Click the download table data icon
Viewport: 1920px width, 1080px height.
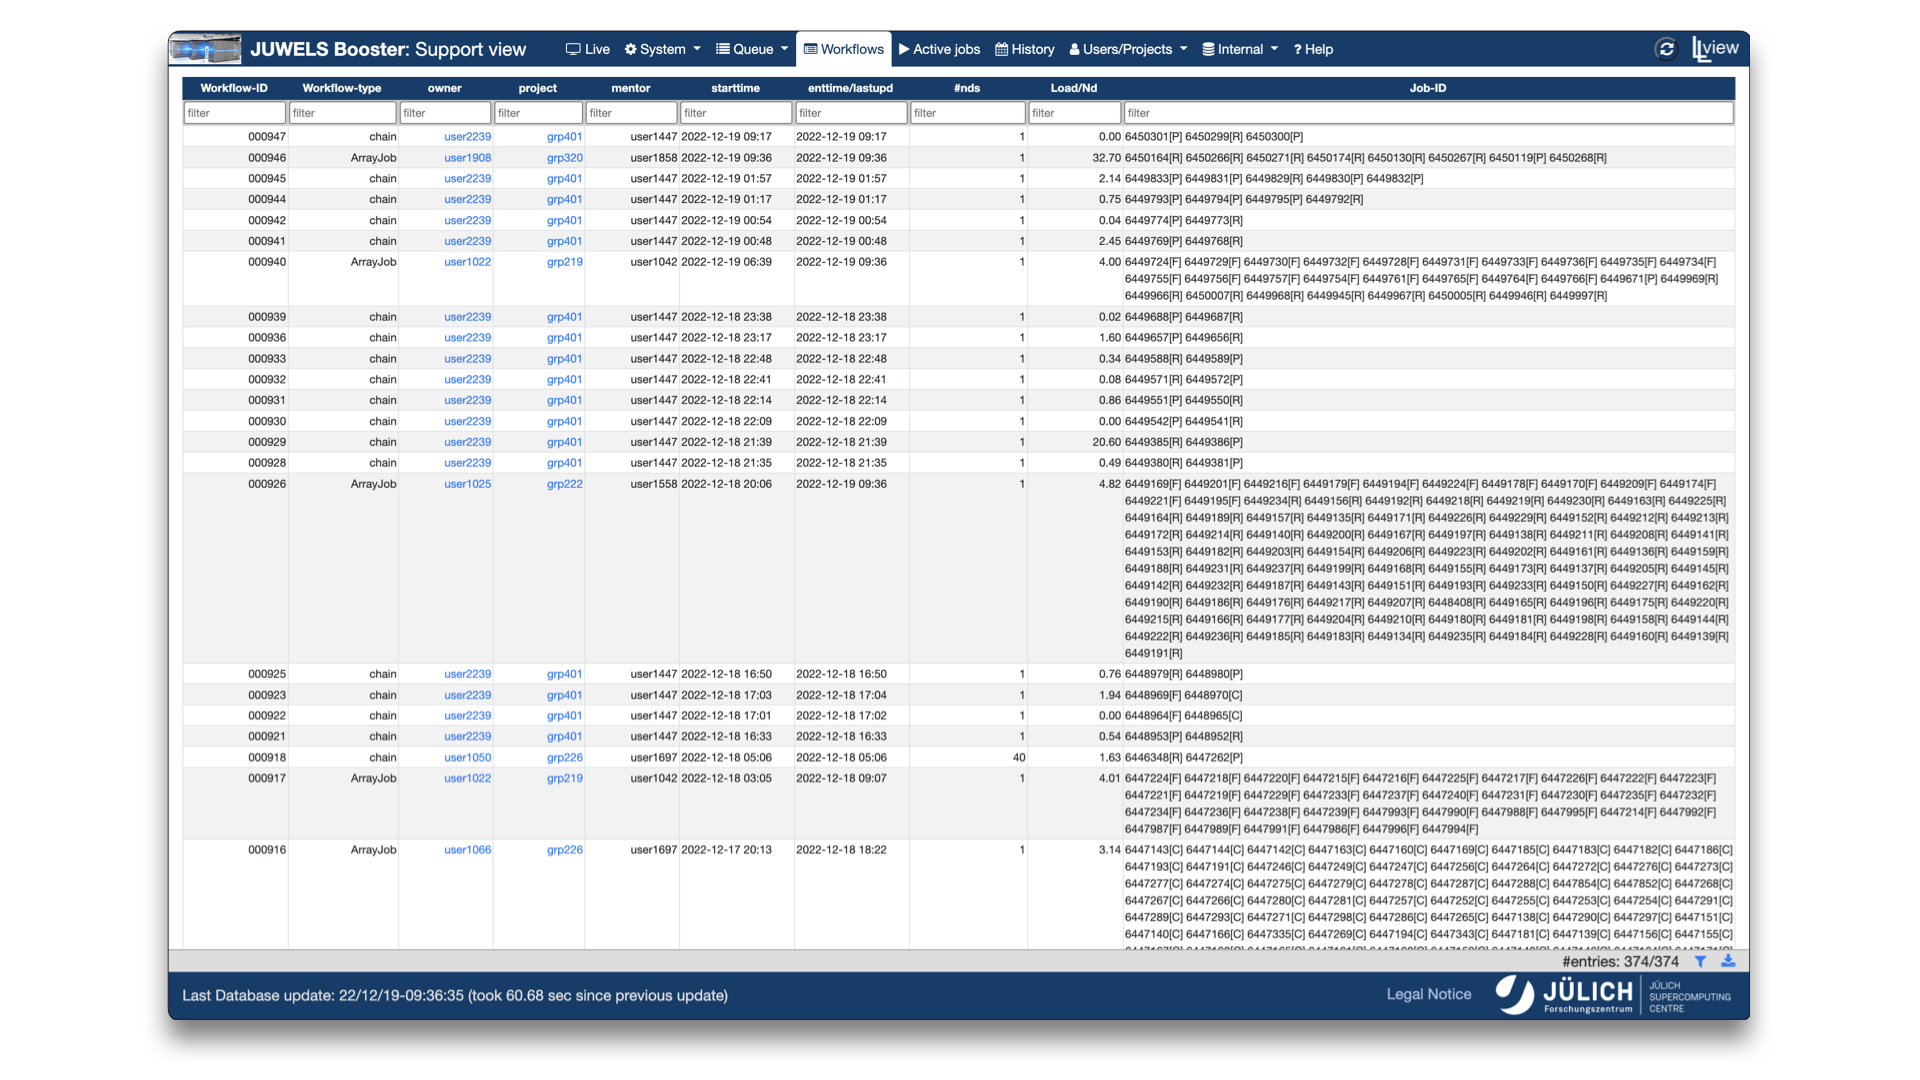(1728, 961)
